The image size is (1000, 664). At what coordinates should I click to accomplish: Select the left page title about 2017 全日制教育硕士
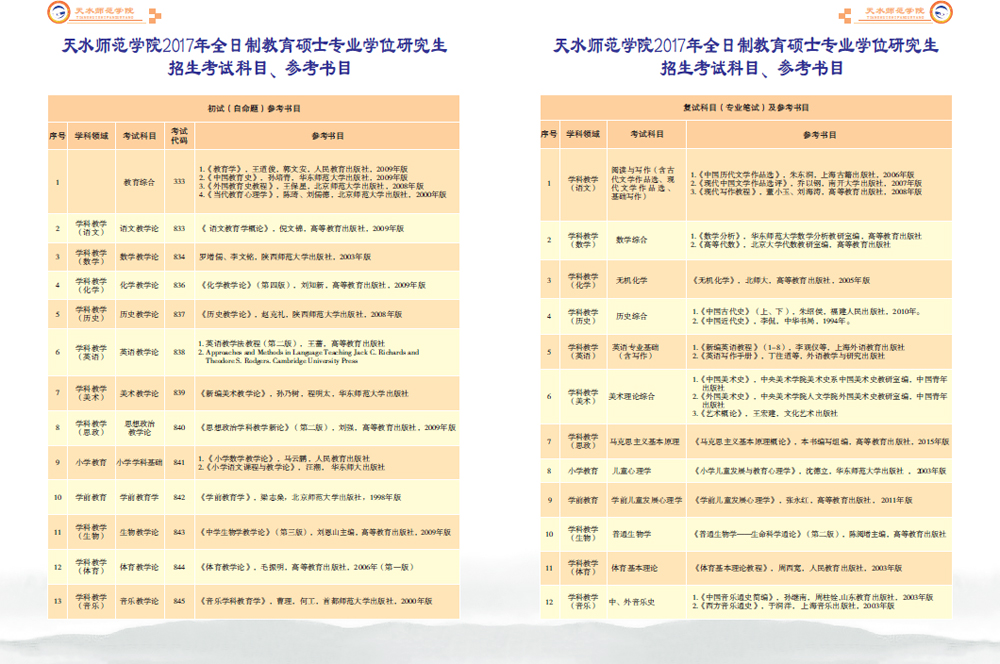[254, 45]
